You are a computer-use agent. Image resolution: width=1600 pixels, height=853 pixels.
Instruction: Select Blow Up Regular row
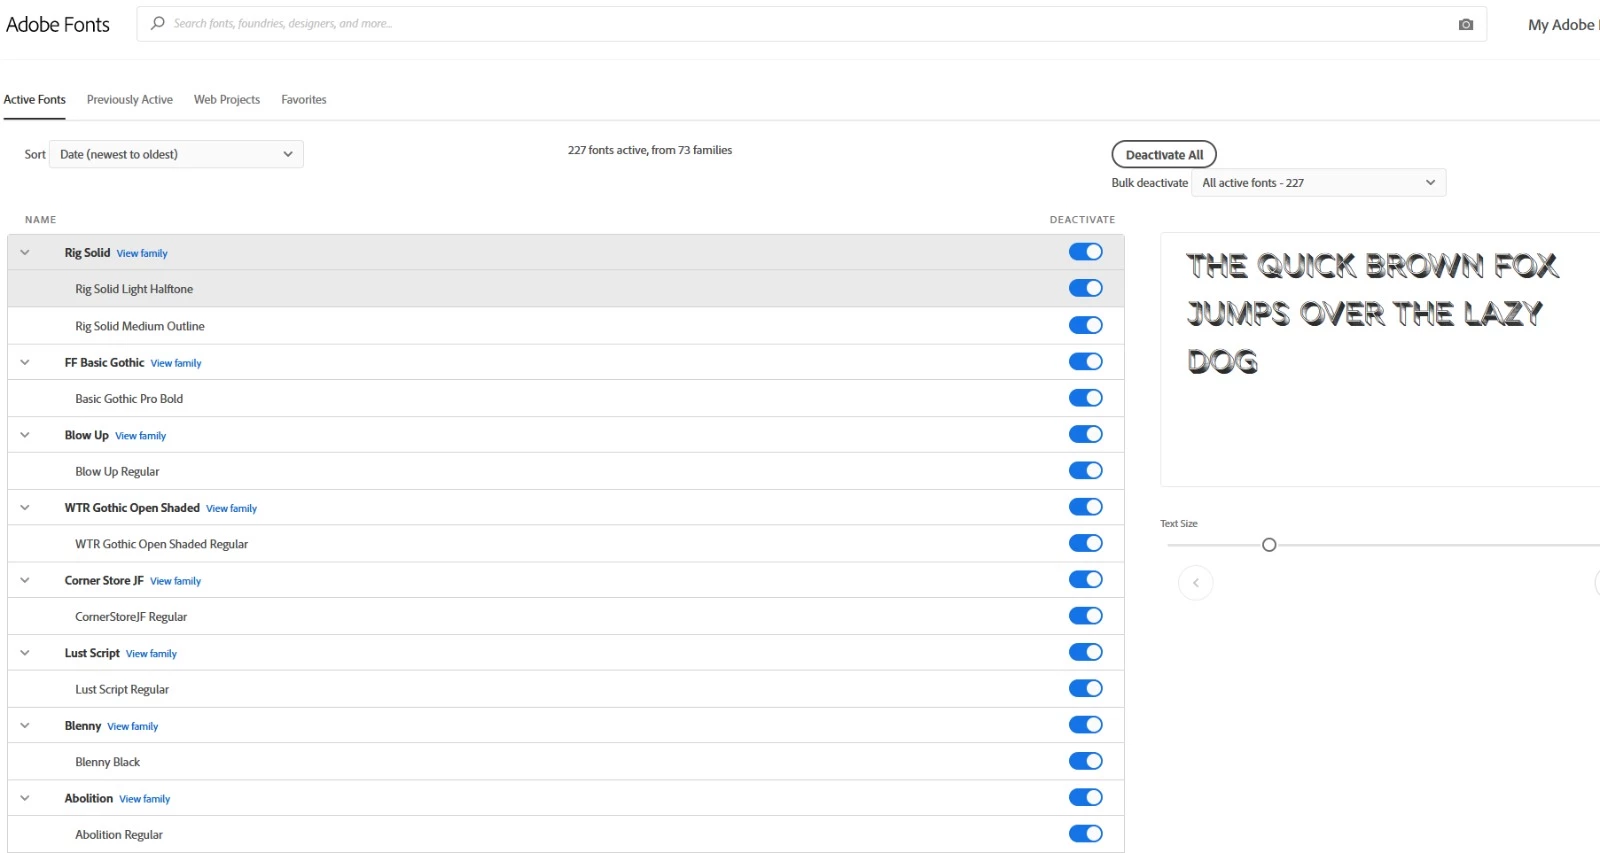[566, 471]
